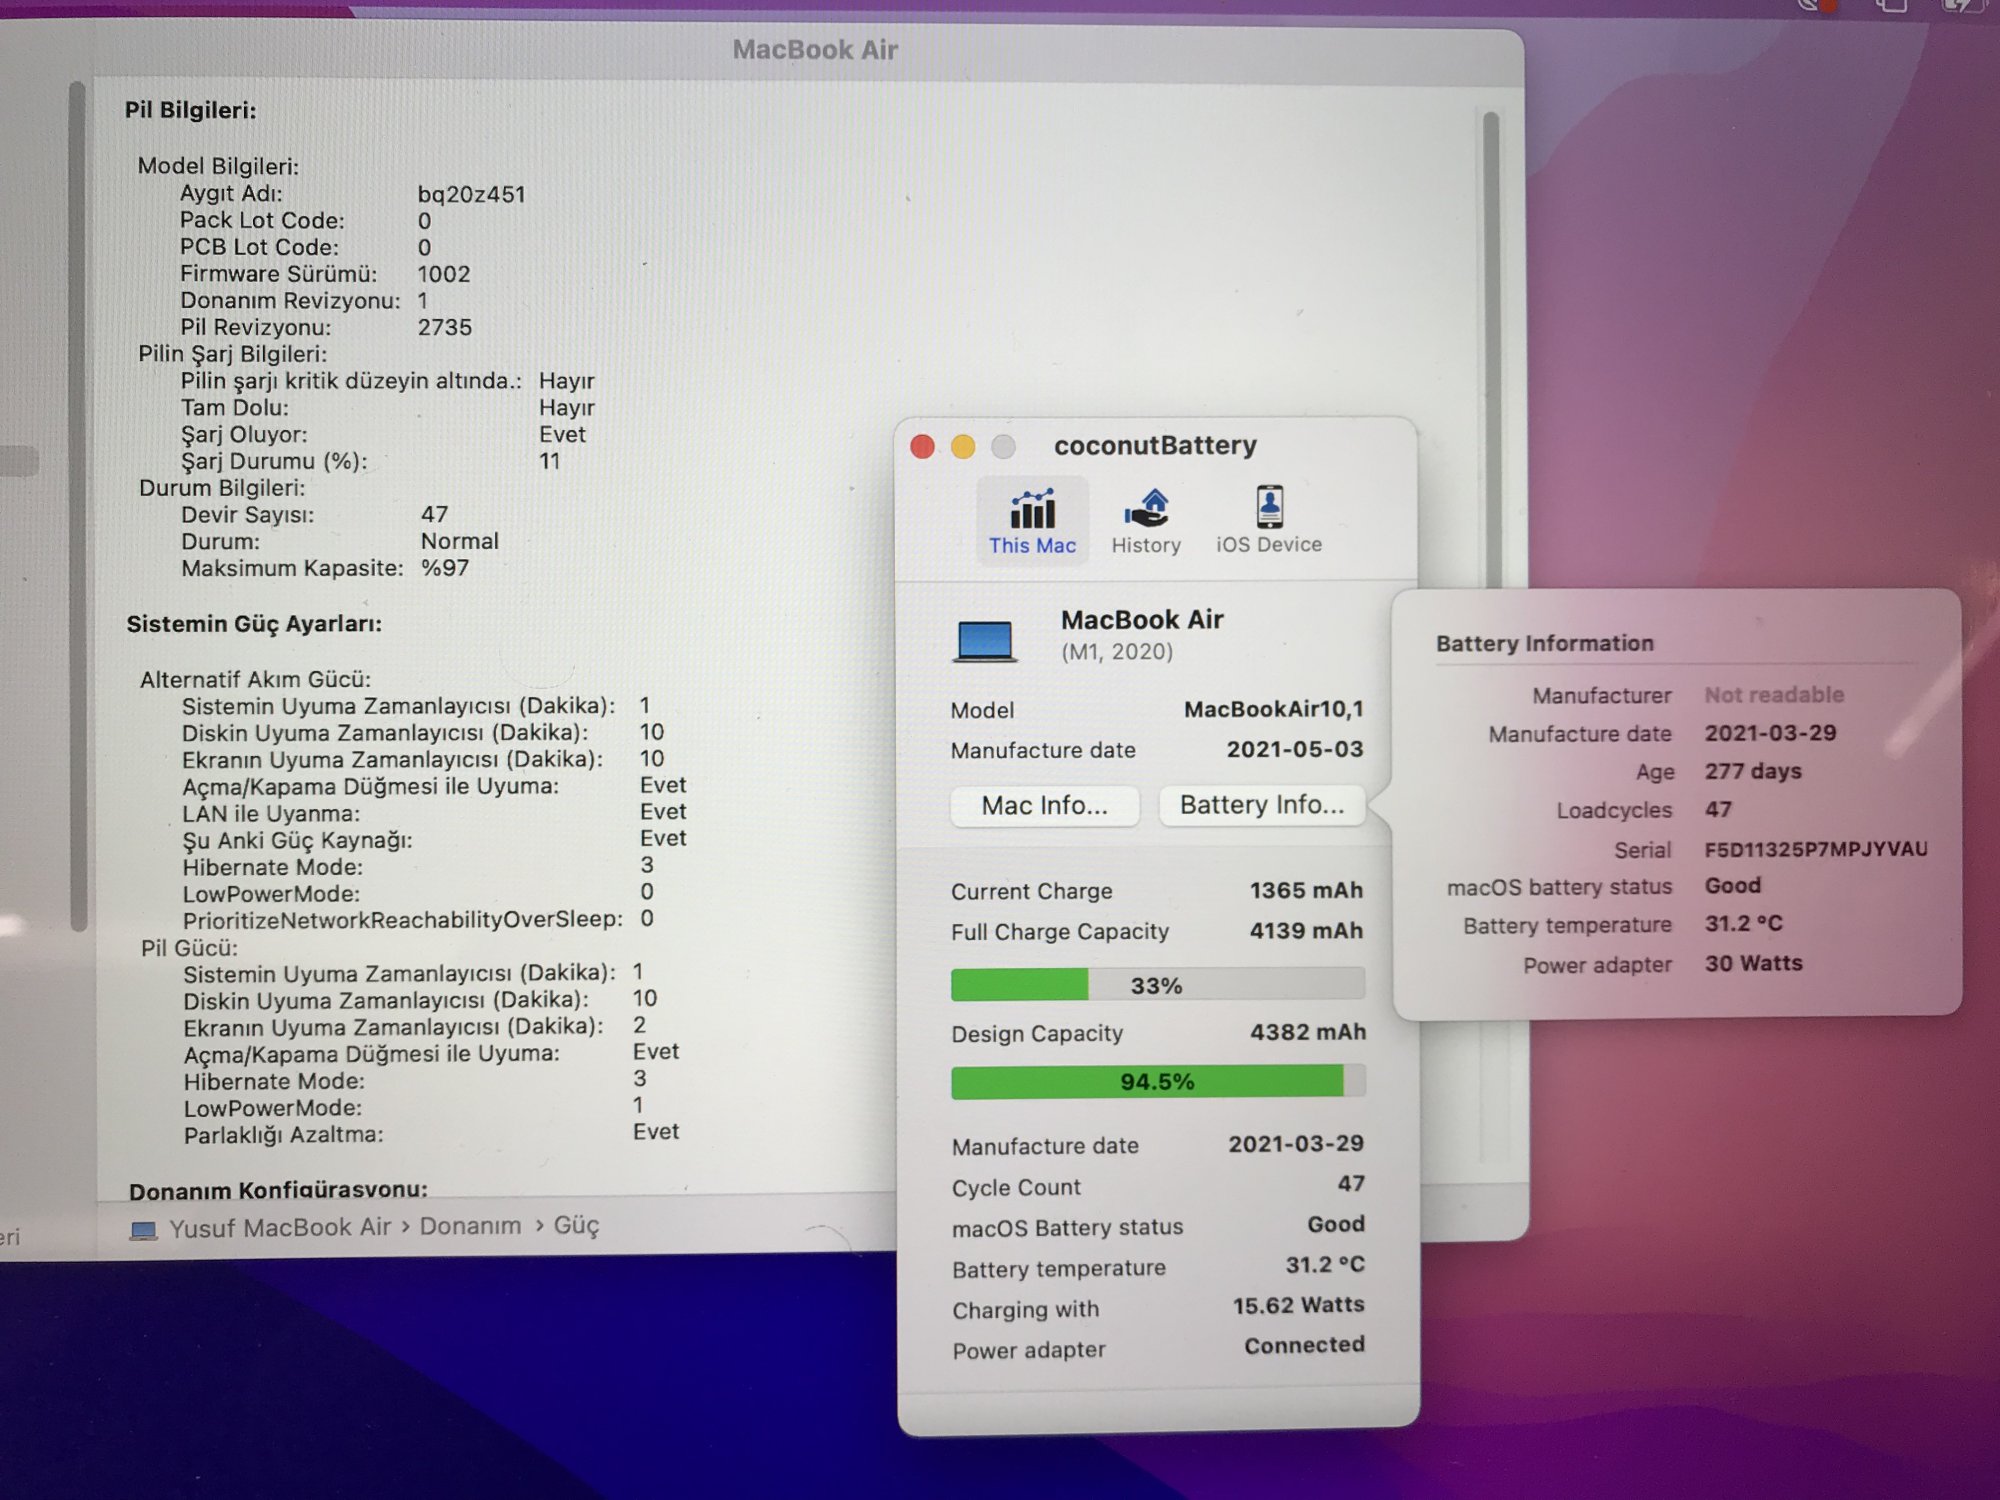Click Güç in the breadcrumb path
This screenshot has width=2000, height=1500.
[x=576, y=1225]
